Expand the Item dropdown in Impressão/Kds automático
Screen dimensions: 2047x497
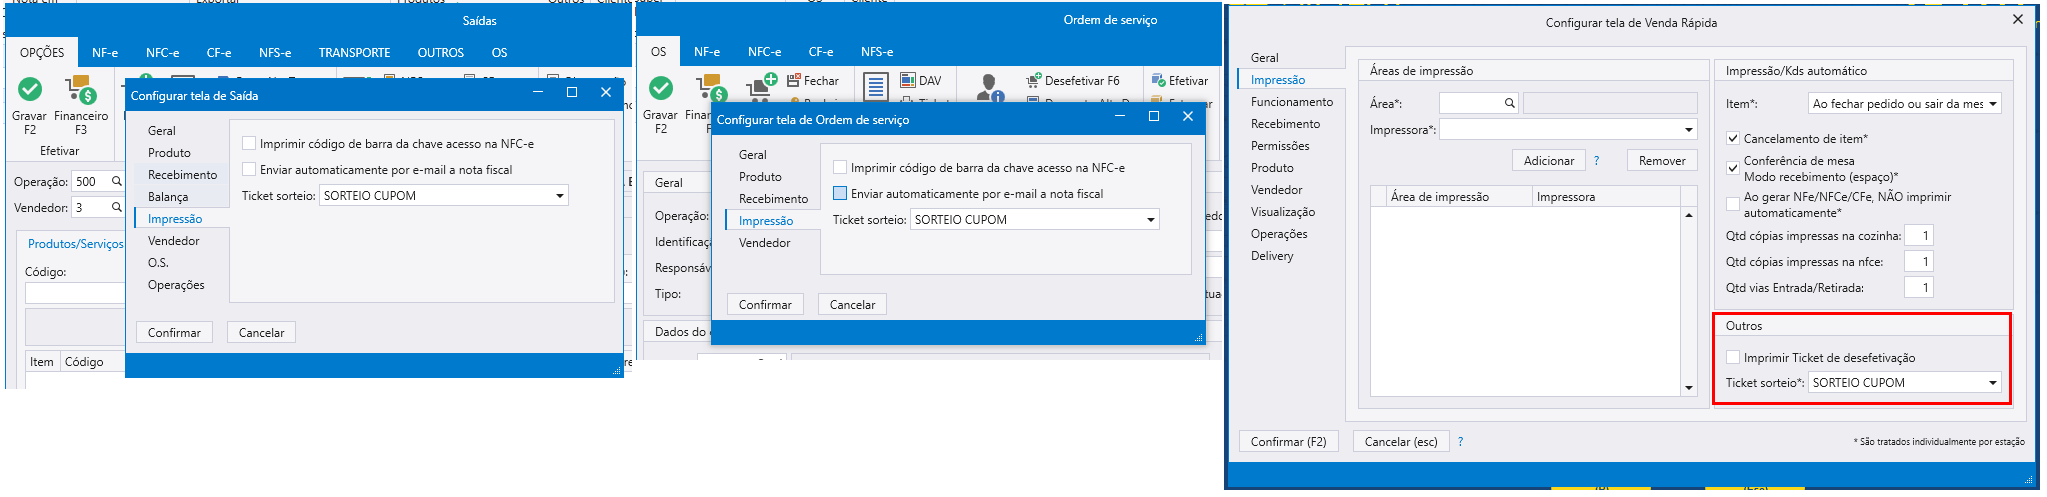tap(1992, 103)
